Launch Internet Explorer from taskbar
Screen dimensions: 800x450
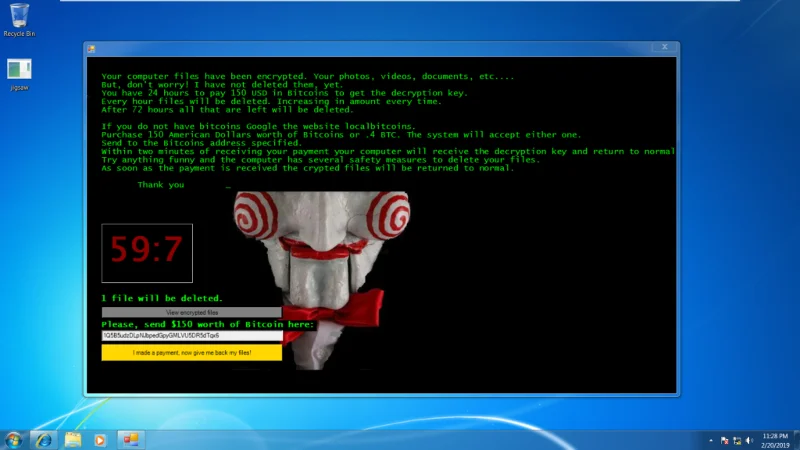(x=44, y=440)
